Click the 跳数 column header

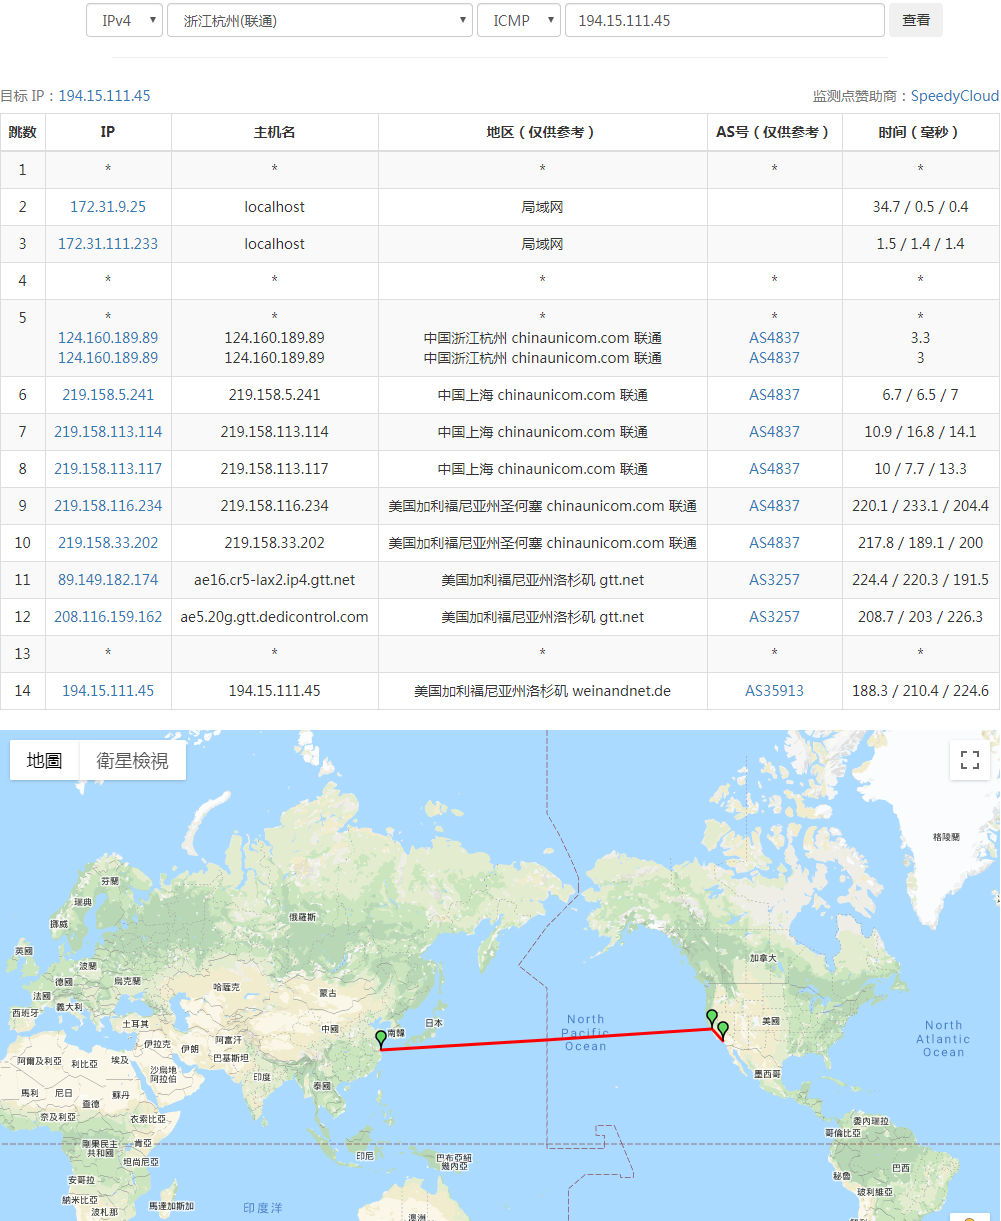click(x=23, y=132)
